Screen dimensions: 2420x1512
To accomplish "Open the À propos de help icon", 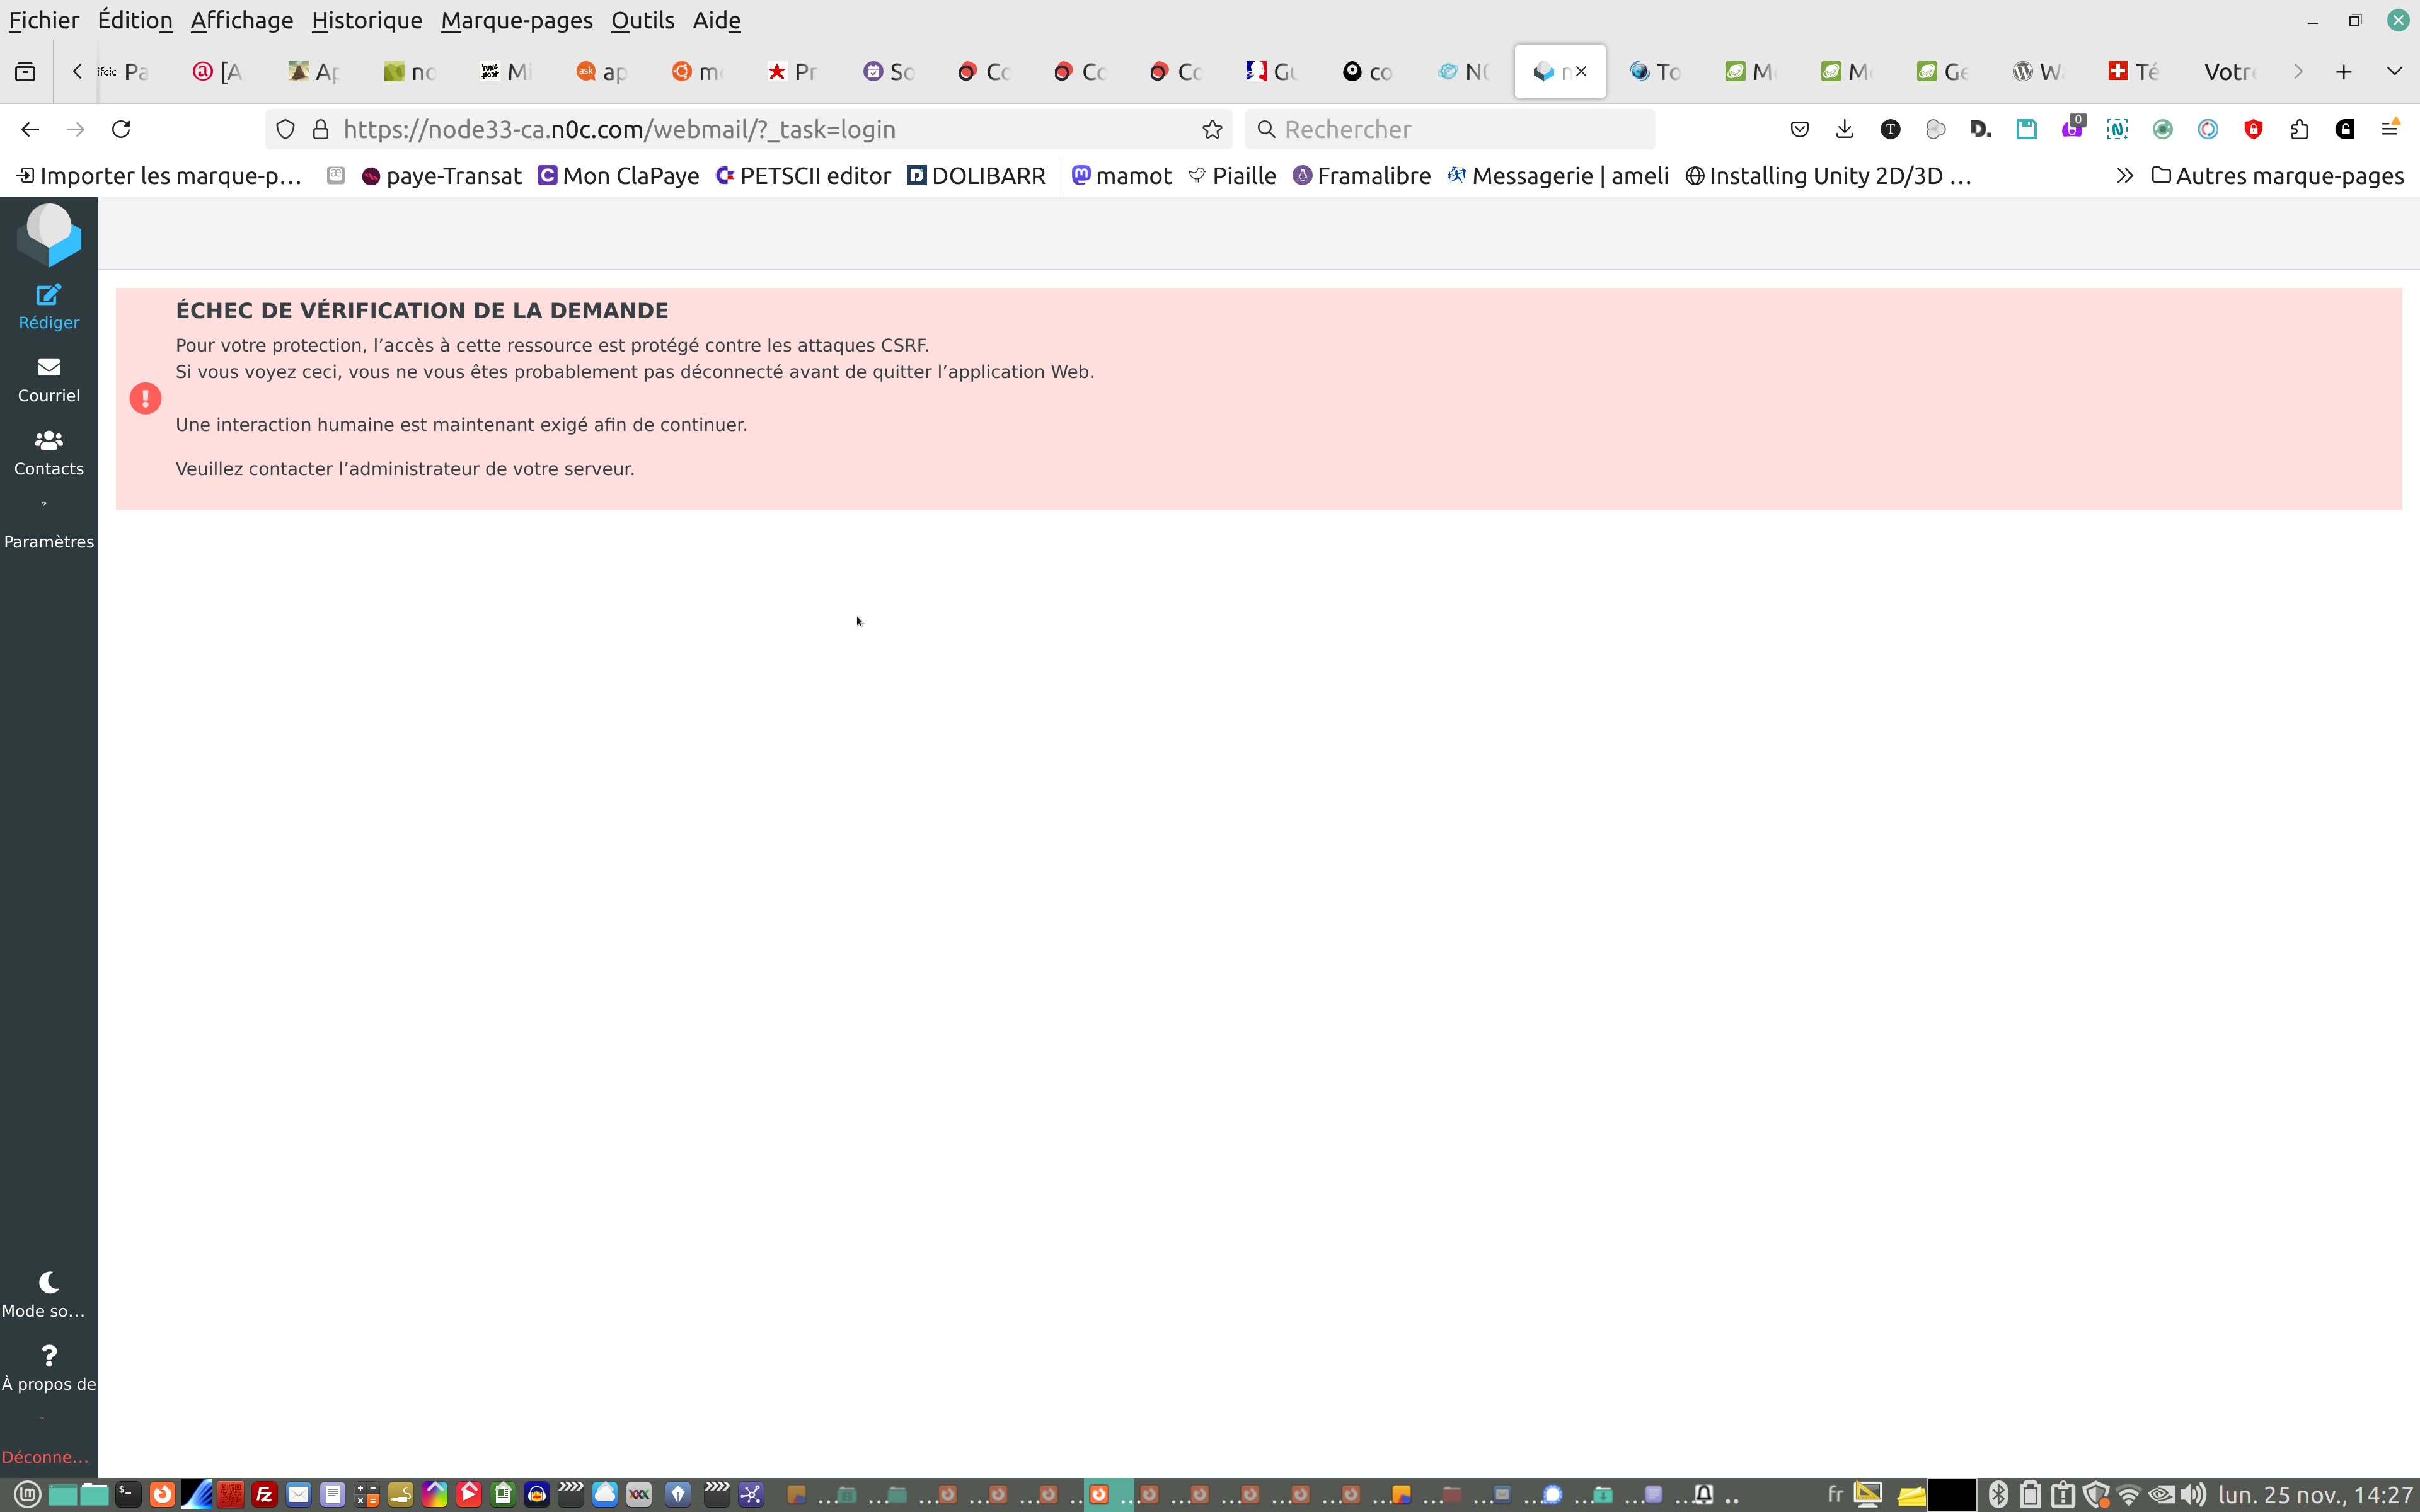I will [48, 1356].
